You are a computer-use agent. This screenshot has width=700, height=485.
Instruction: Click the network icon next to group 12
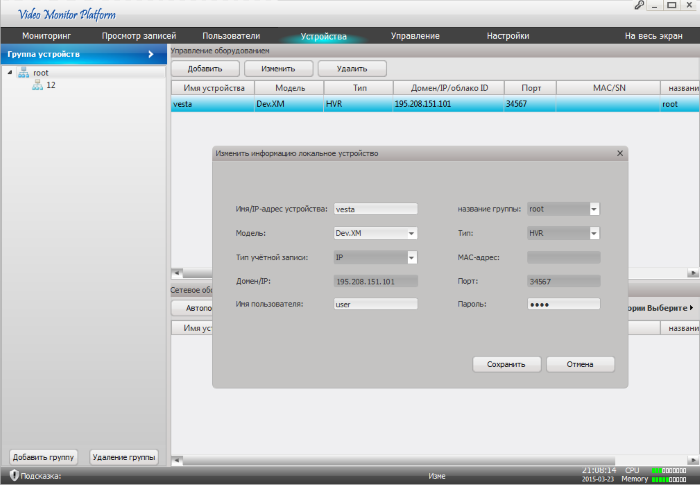pos(38,85)
